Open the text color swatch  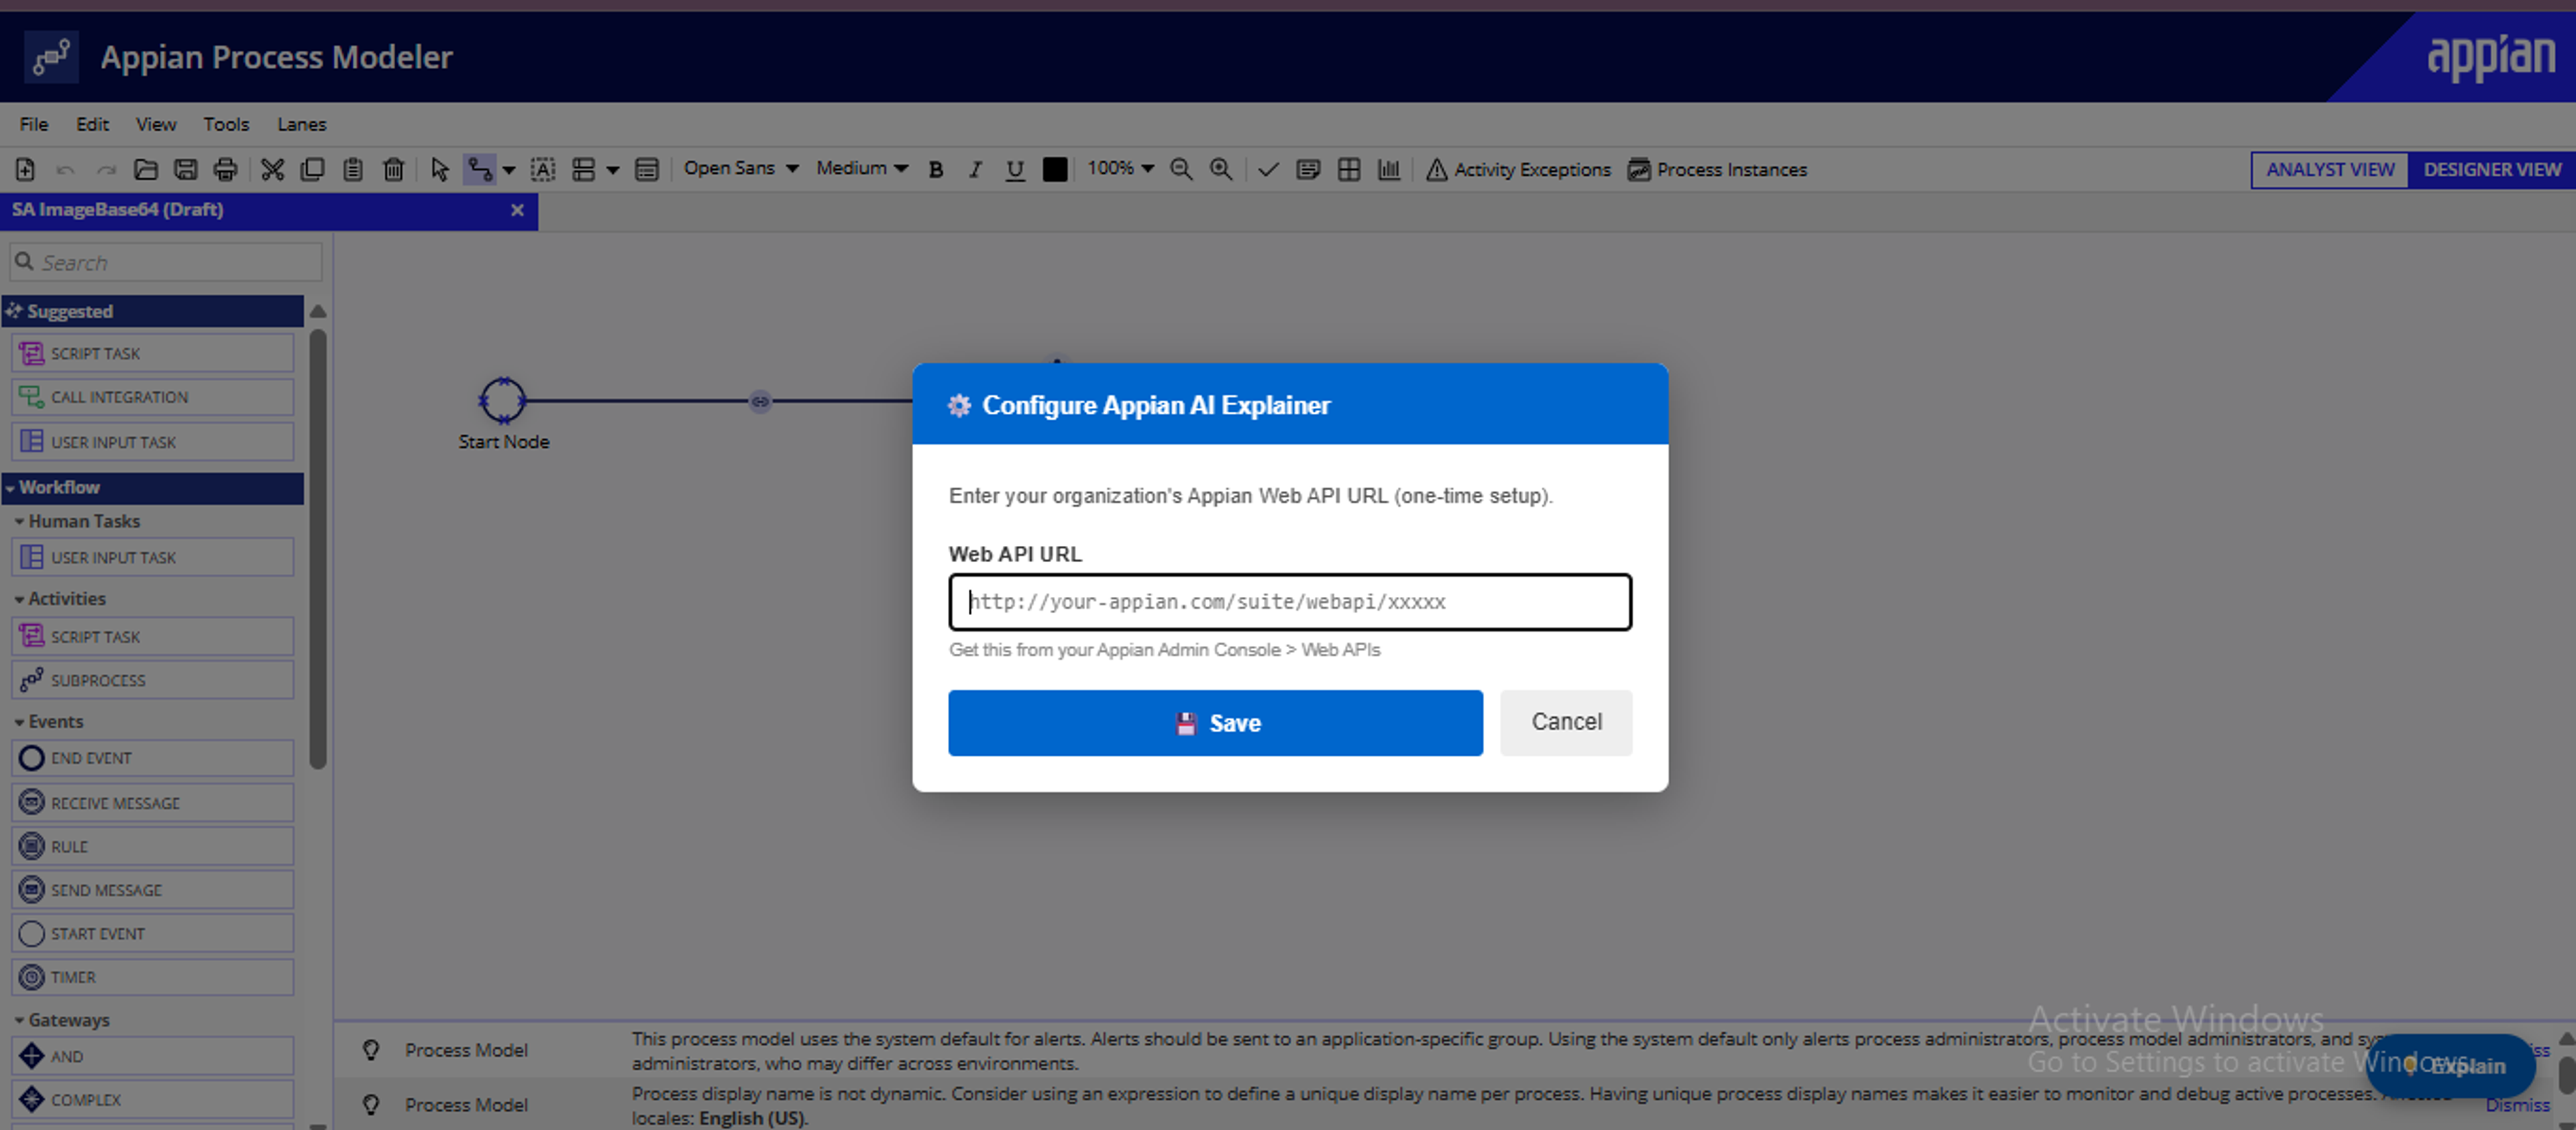(x=1055, y=169)
